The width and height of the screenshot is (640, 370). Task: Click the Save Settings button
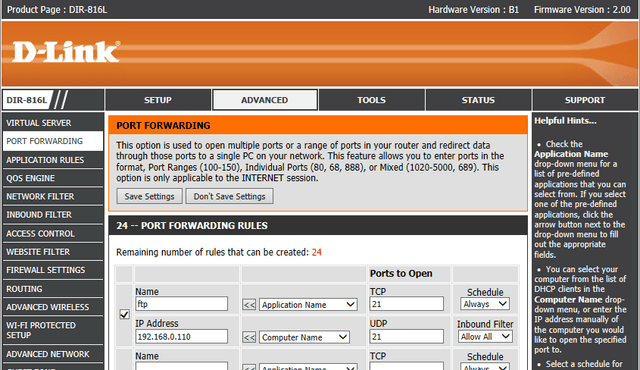(149, 196)
